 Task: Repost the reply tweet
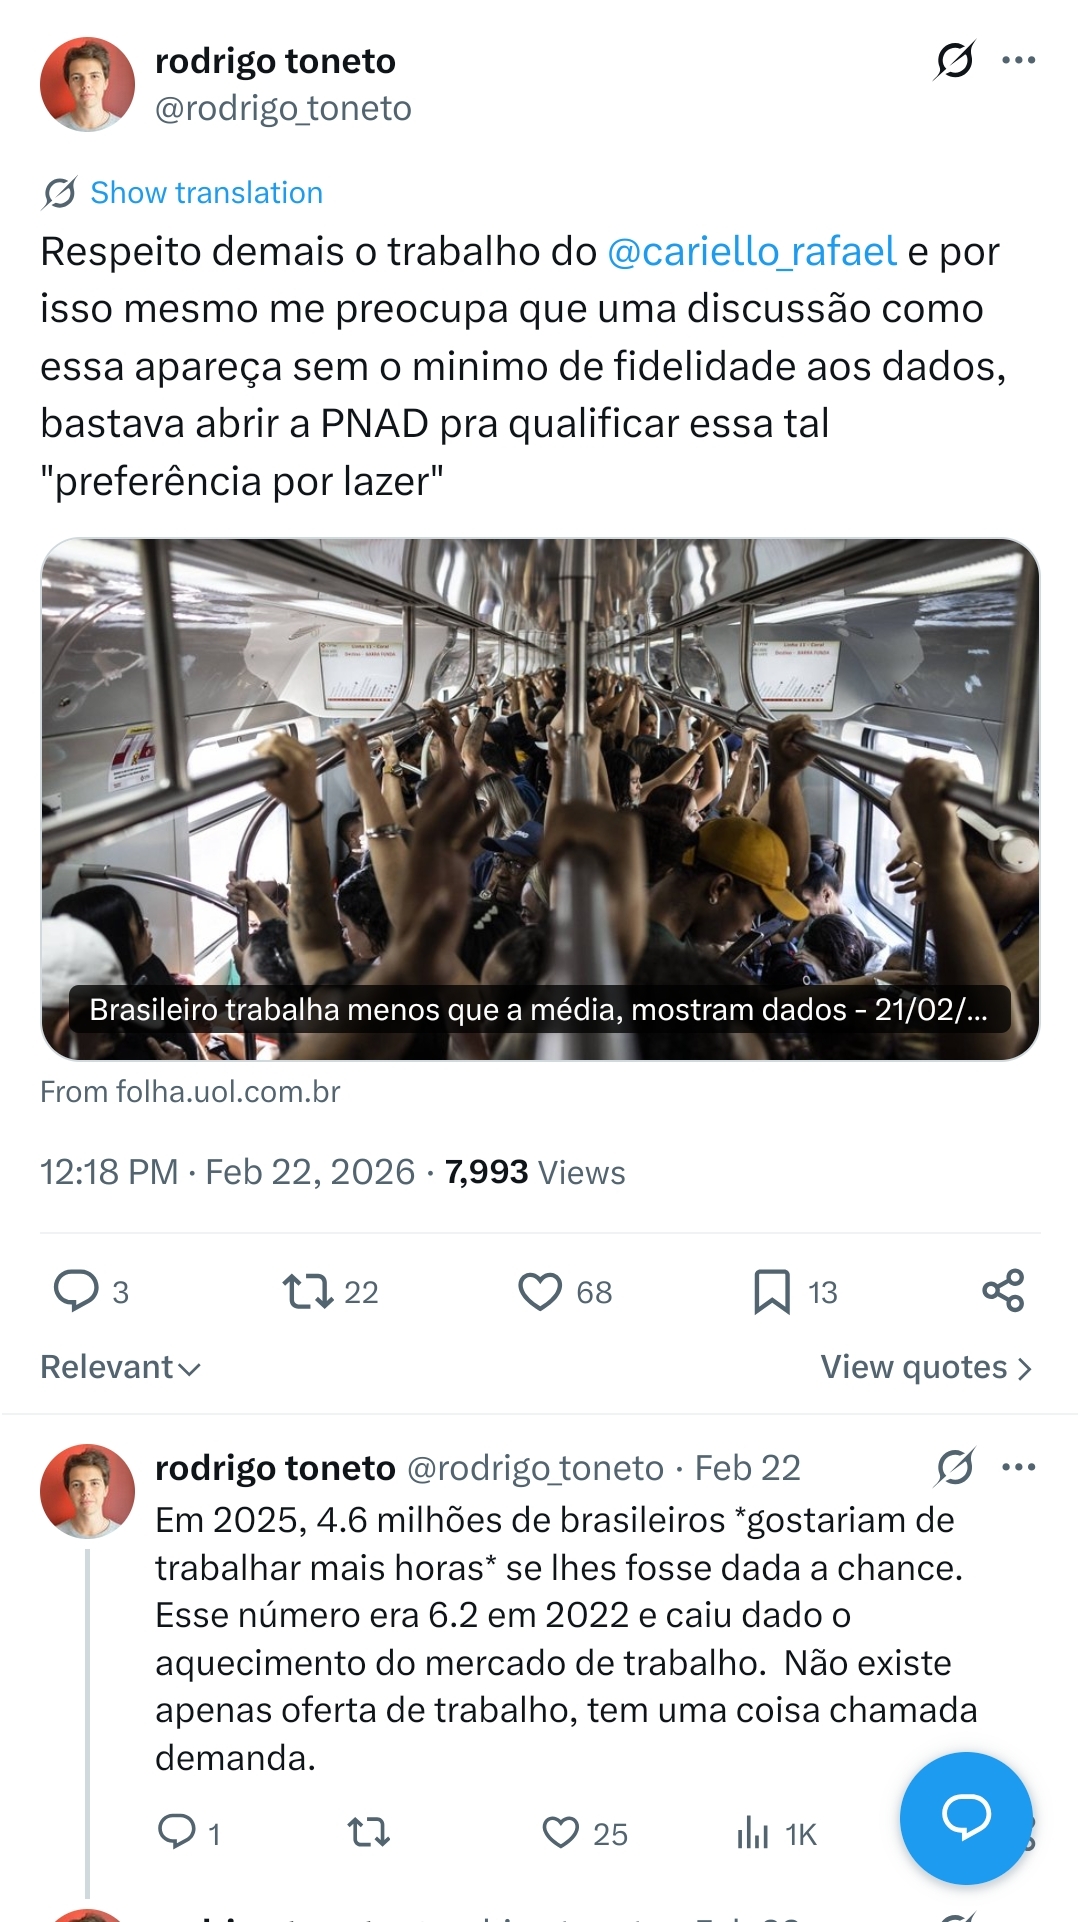click(x=368, y=1832)
